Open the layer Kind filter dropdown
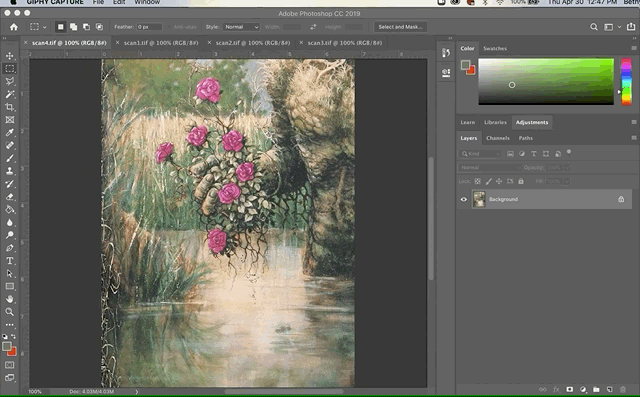 click(x=480, y=154)
